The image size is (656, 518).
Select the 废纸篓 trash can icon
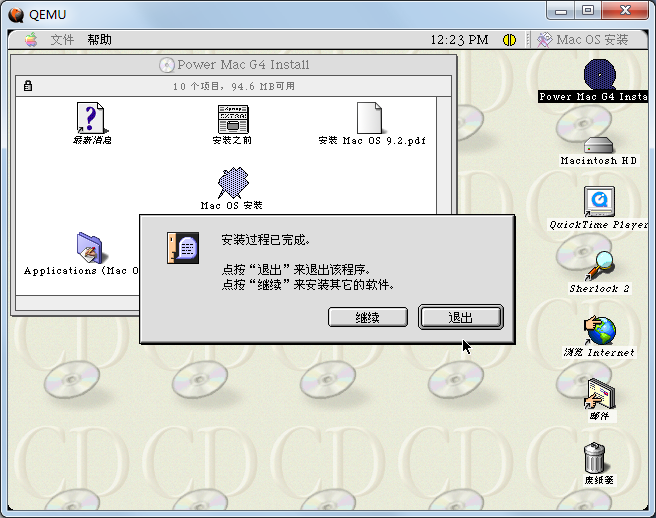coord(594,458)
